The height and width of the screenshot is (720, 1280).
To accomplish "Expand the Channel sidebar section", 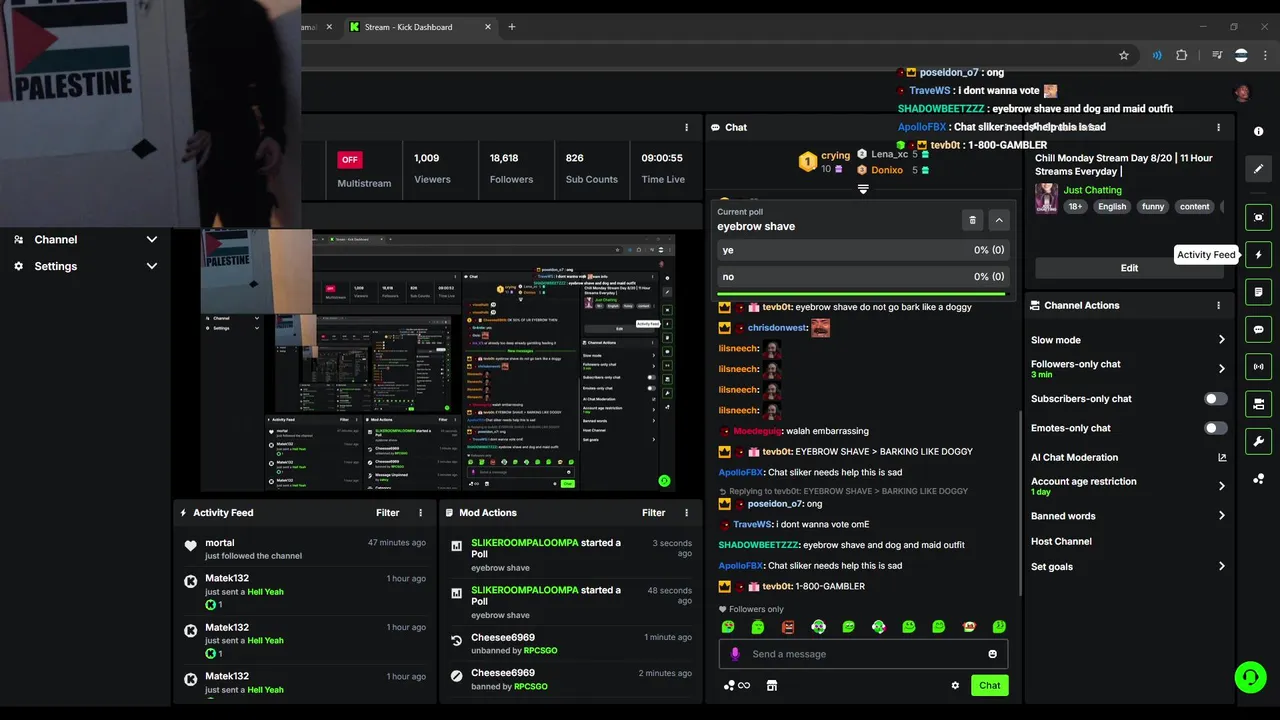I will pyautogui.click(x=152, y=240).
